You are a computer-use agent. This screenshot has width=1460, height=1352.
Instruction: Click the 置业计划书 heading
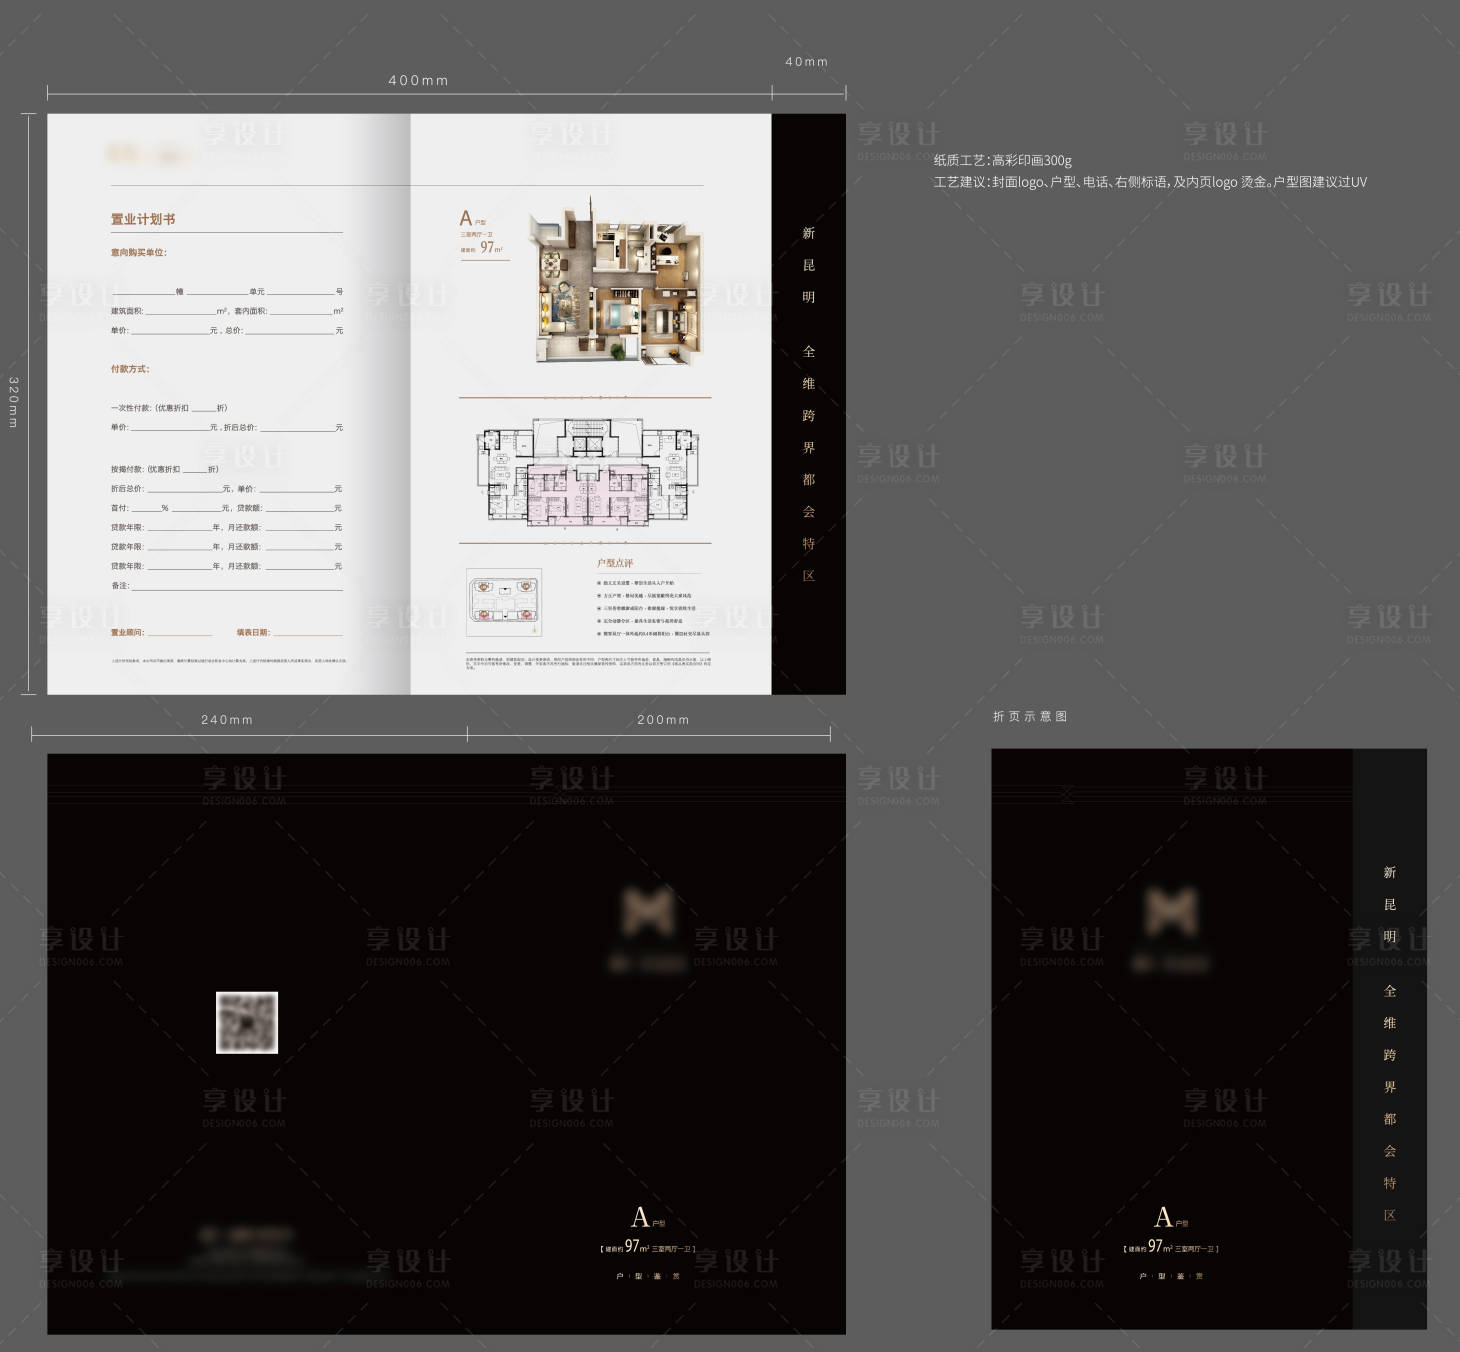coord(143,219)
